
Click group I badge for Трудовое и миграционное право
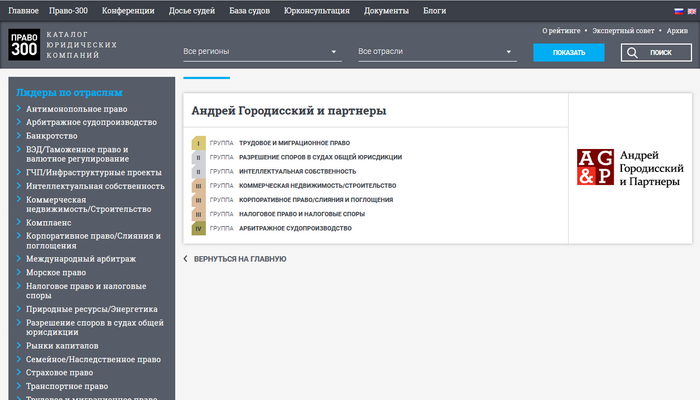(199, 143)
